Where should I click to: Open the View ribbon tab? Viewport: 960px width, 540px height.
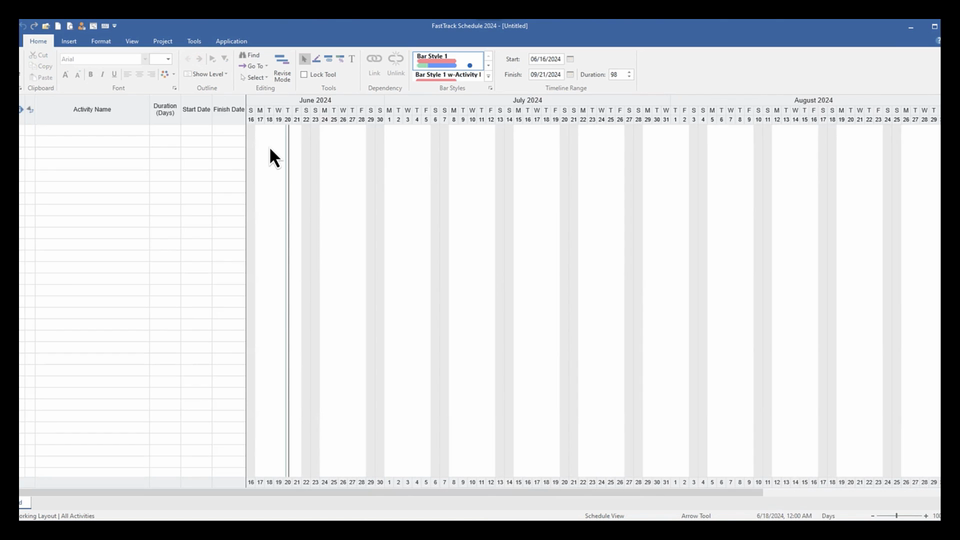(x=132, y=41)
